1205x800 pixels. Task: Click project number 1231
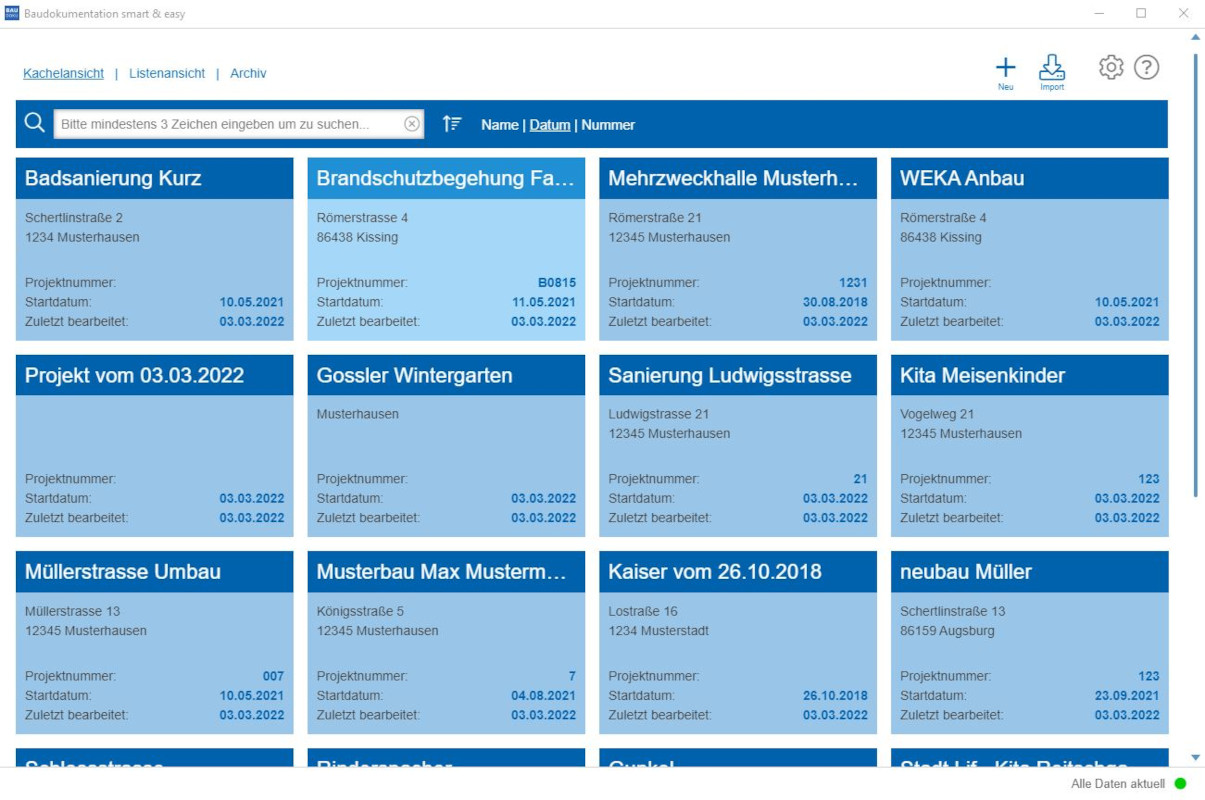click(x=853, y=283)
